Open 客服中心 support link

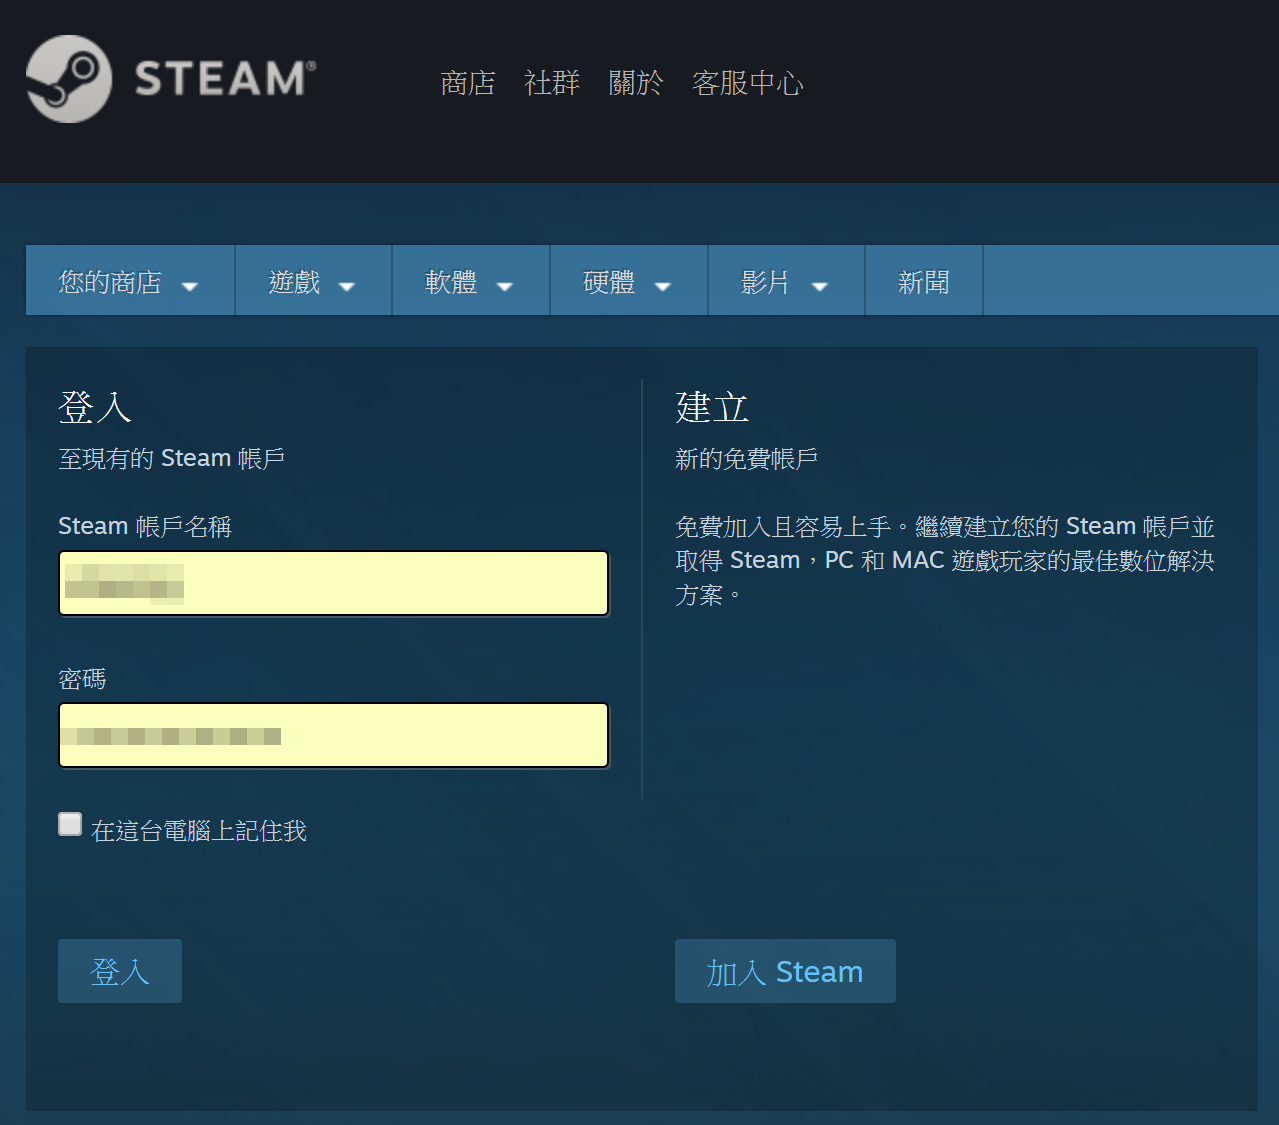point(747,83)
